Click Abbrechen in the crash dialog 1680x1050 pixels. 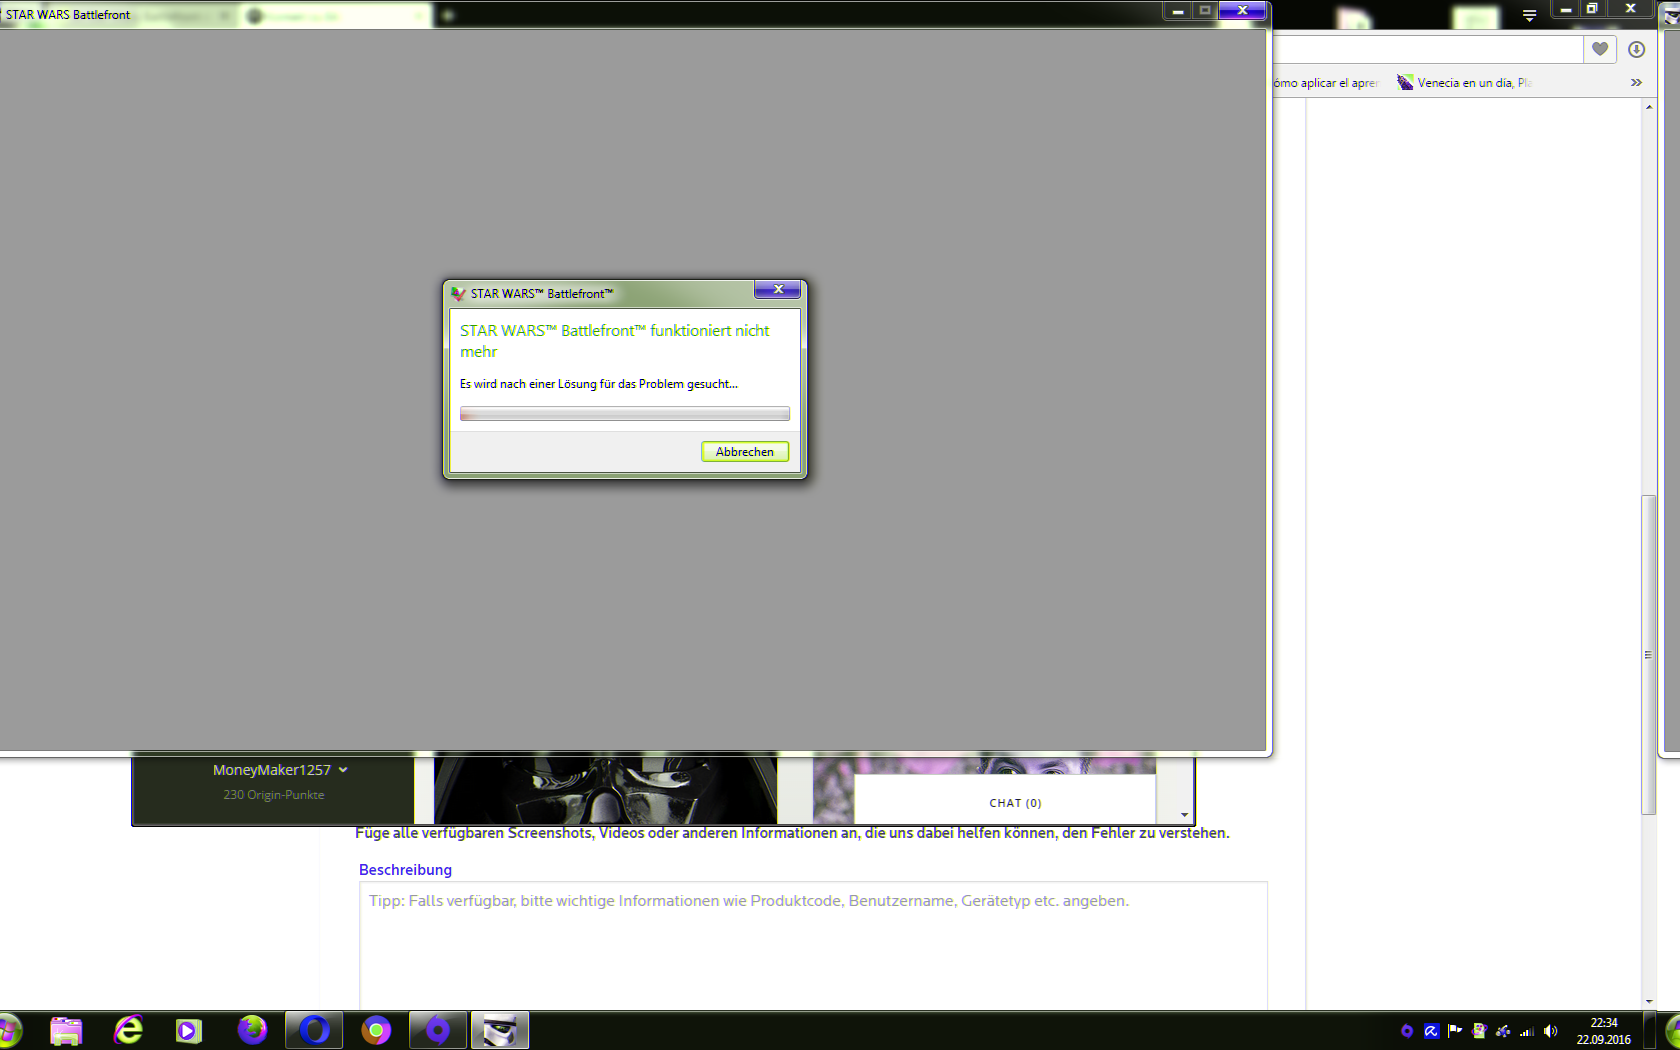(745, 452)
